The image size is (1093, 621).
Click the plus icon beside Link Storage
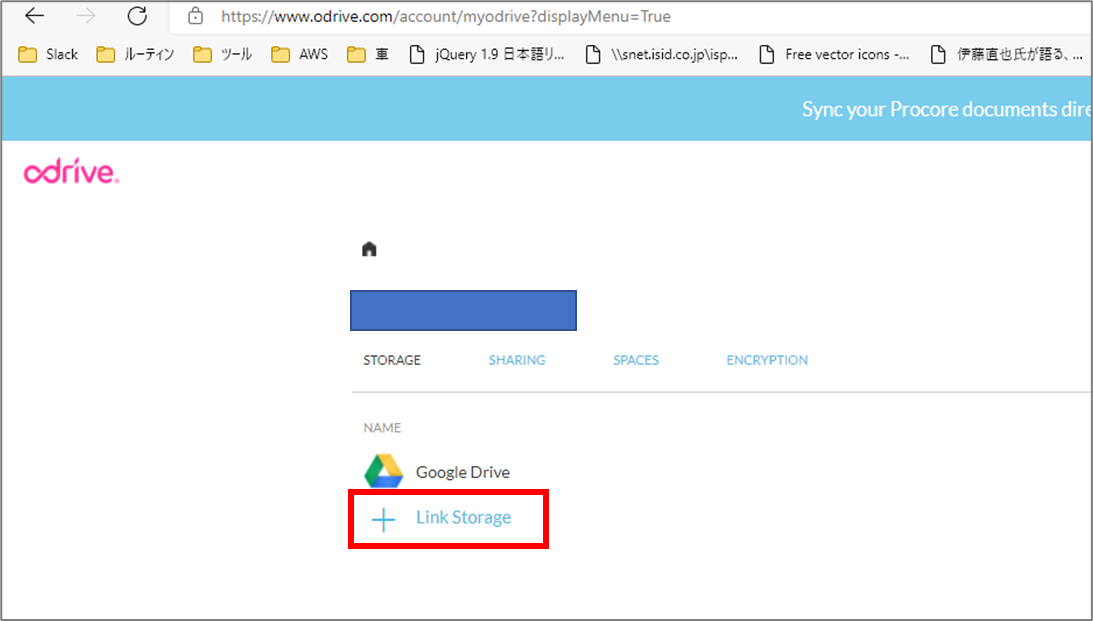point(383,519)
